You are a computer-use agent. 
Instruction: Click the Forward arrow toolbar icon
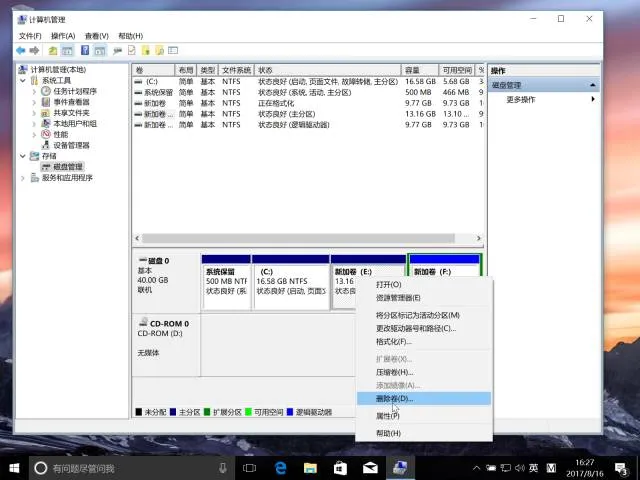(34, 51)
